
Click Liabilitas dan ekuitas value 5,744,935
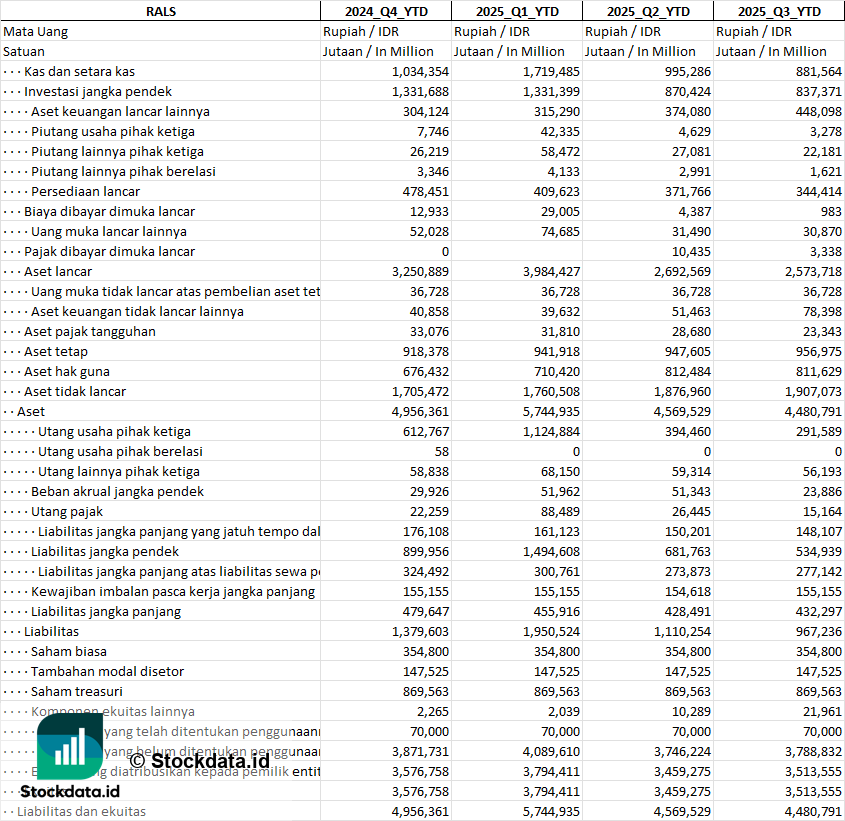(551, 810)
